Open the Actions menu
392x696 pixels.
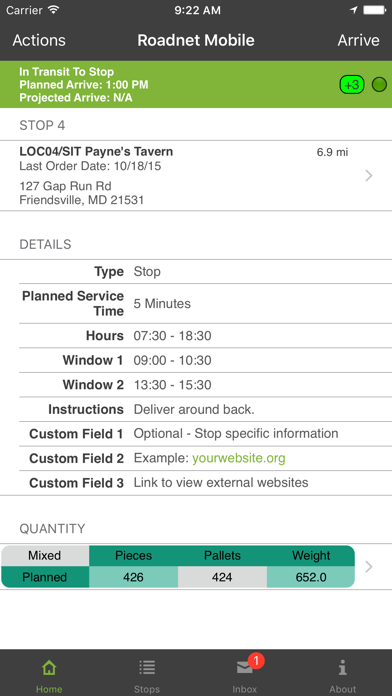(39, 40)
